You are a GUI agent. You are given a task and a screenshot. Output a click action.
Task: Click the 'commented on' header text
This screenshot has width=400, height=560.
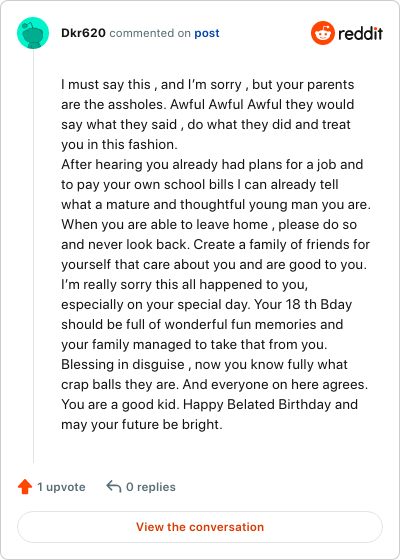150,33
